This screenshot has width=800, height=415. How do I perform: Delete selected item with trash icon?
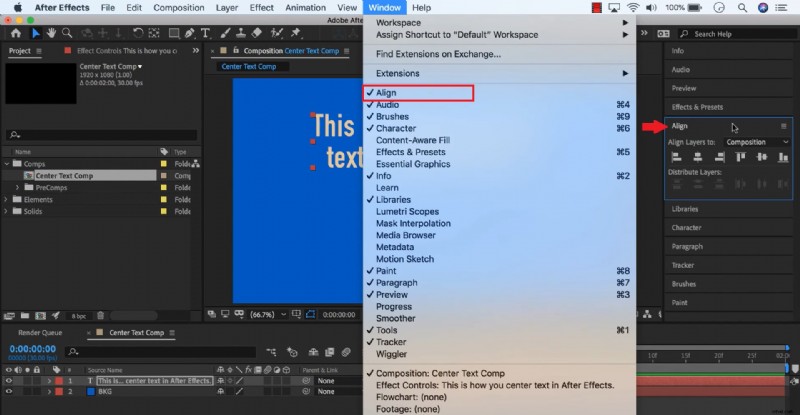[x=101, y=315]
